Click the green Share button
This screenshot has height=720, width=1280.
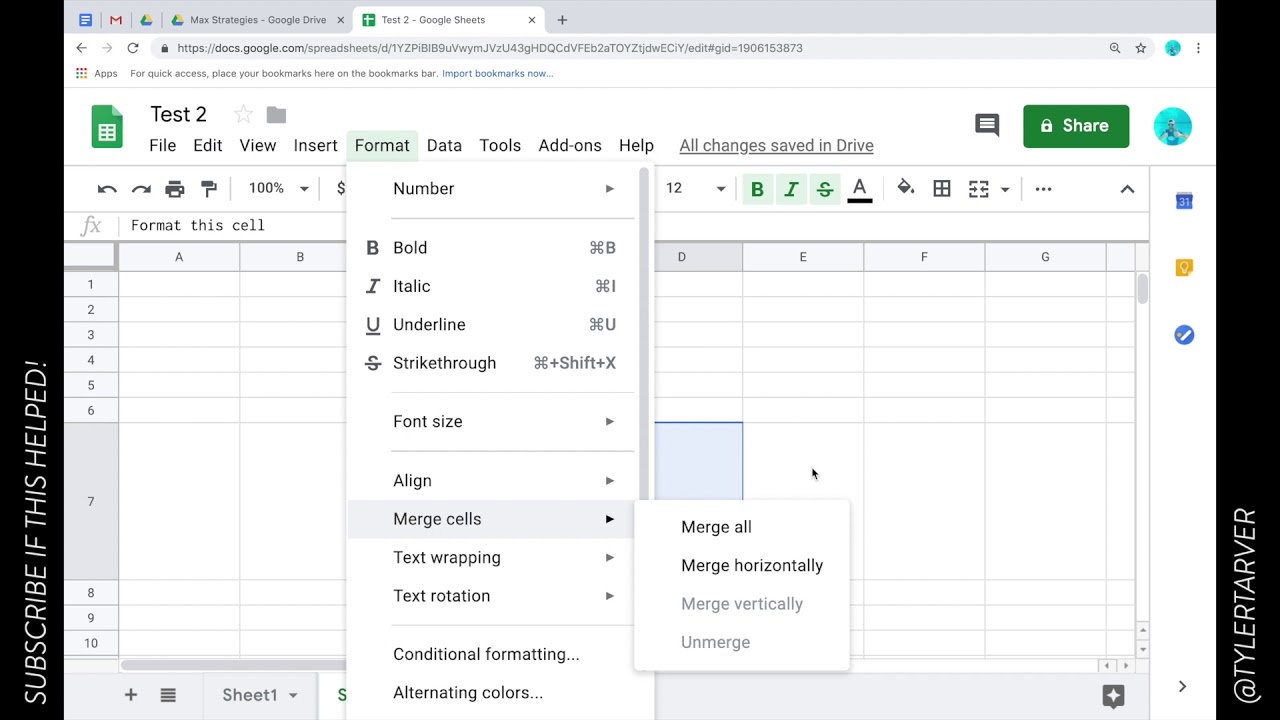pyautogui.click(x=1076, y=126)
